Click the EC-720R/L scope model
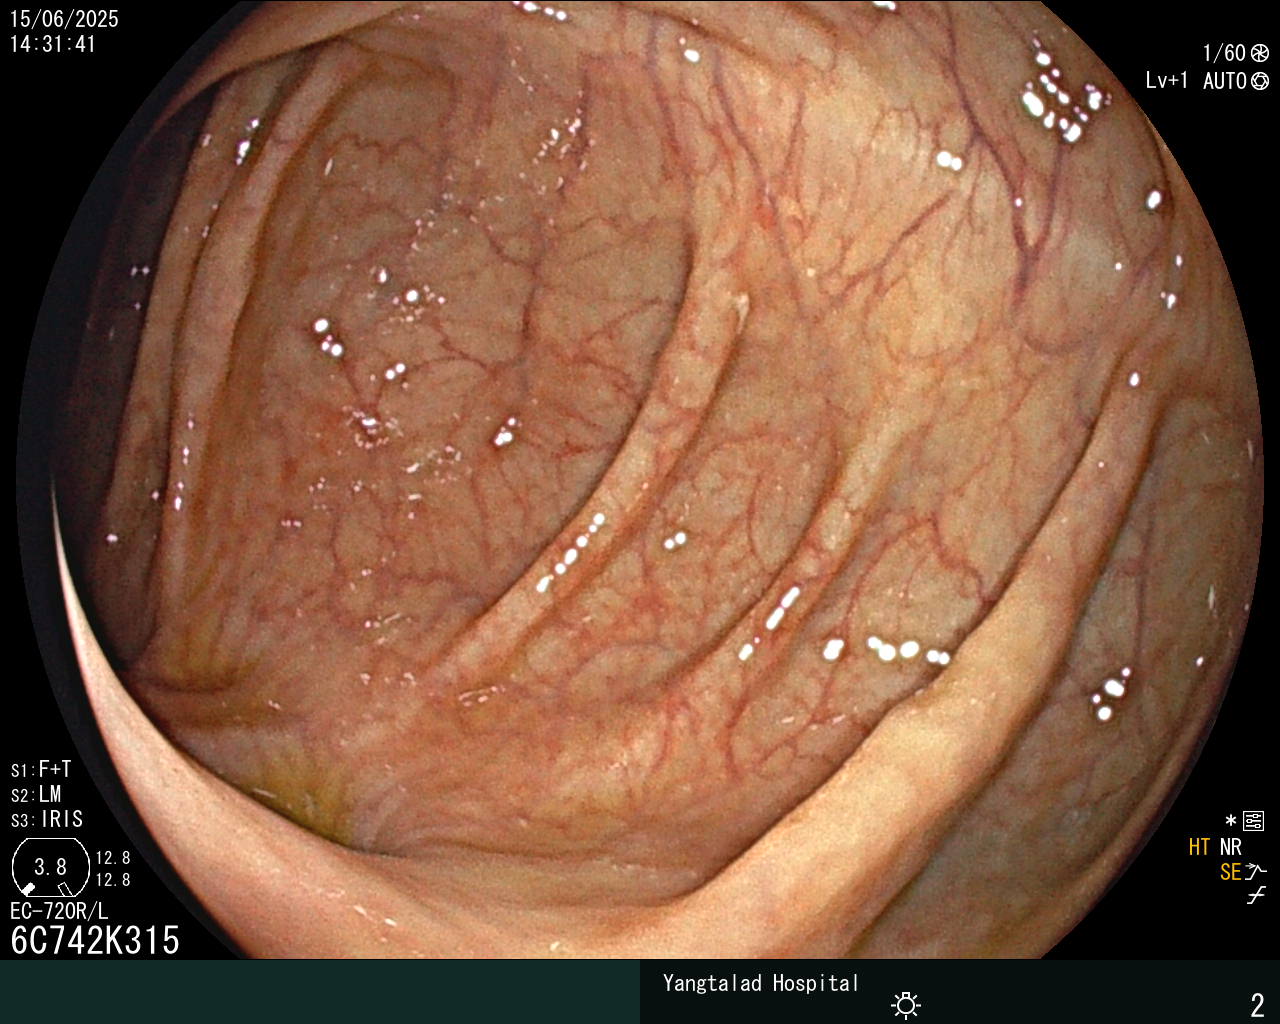 tap(59, 911)
